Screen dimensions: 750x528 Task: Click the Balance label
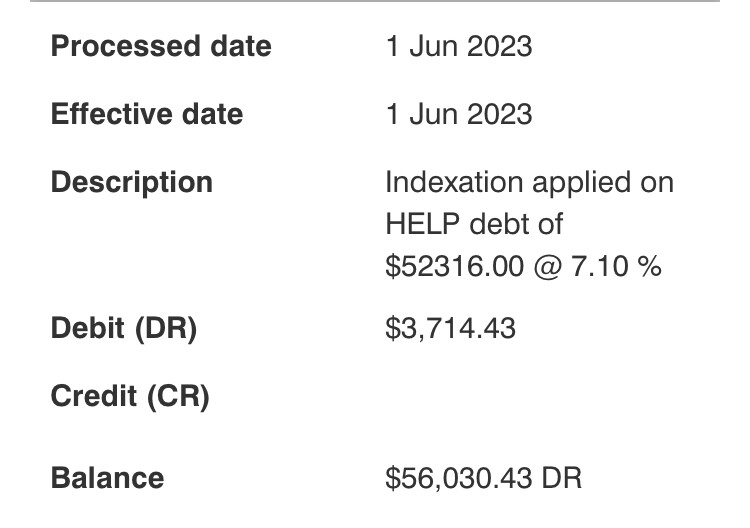coord(107,477)
